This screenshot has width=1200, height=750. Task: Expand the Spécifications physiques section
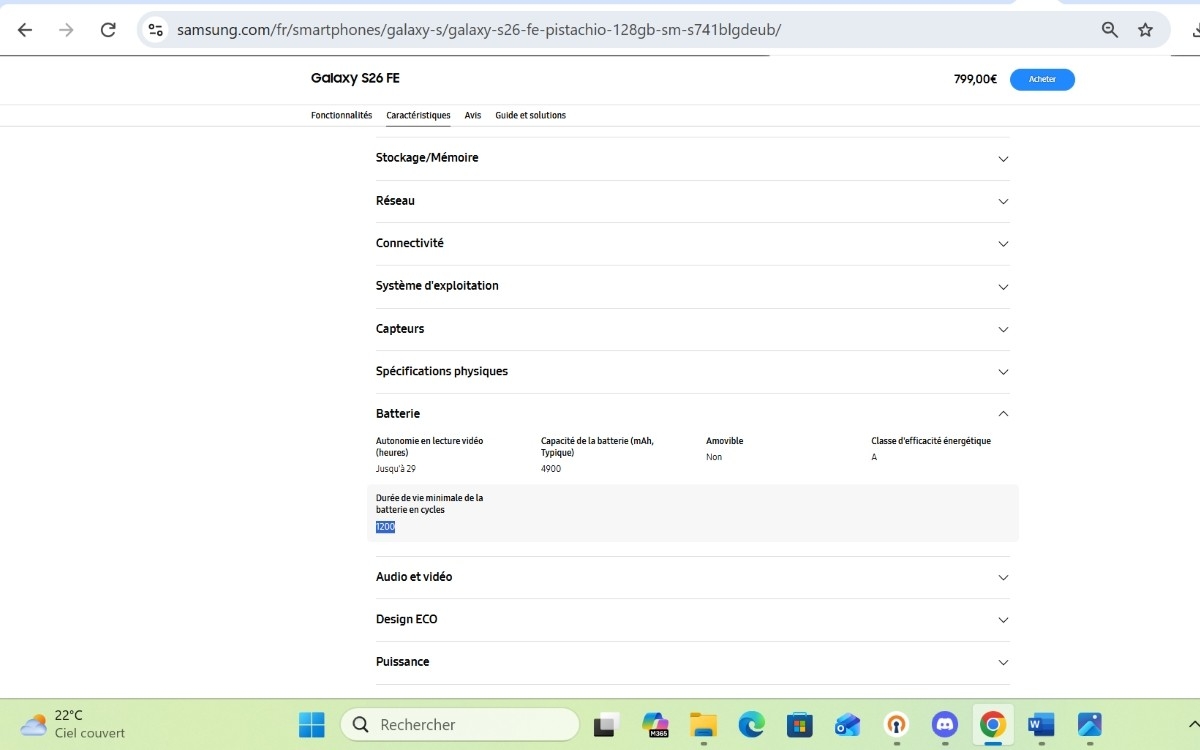coord(693,371)
